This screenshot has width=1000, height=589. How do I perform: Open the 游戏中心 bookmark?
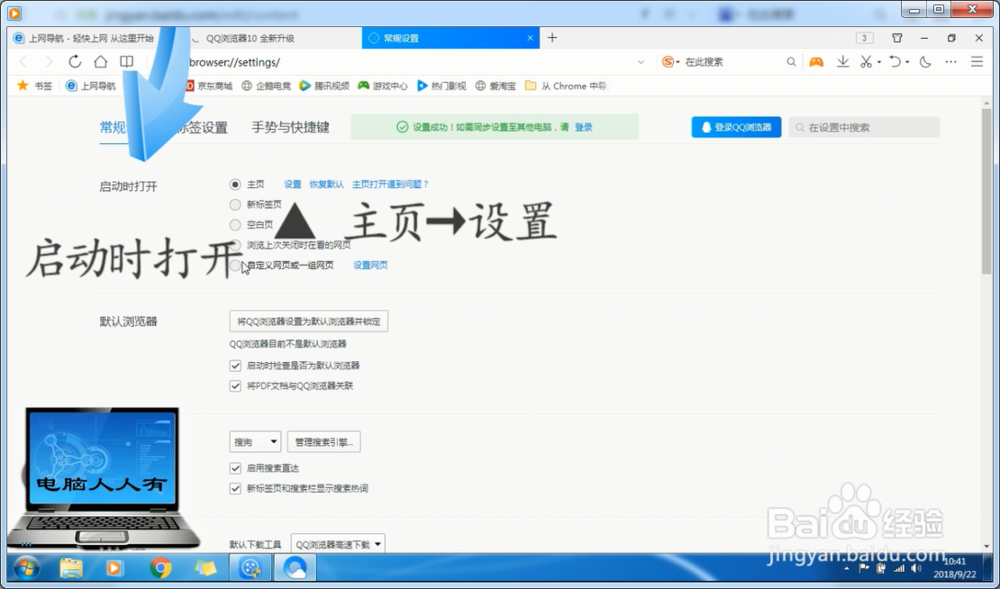[383, 85]
